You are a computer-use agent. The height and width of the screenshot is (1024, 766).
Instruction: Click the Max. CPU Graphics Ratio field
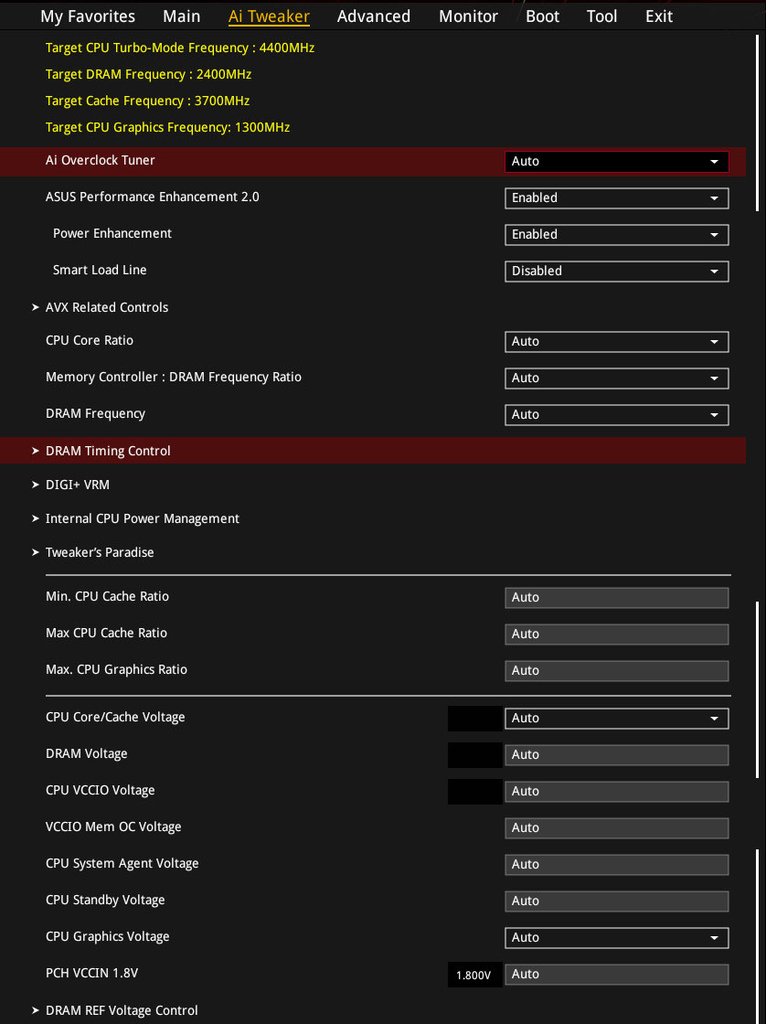(616, 671)
